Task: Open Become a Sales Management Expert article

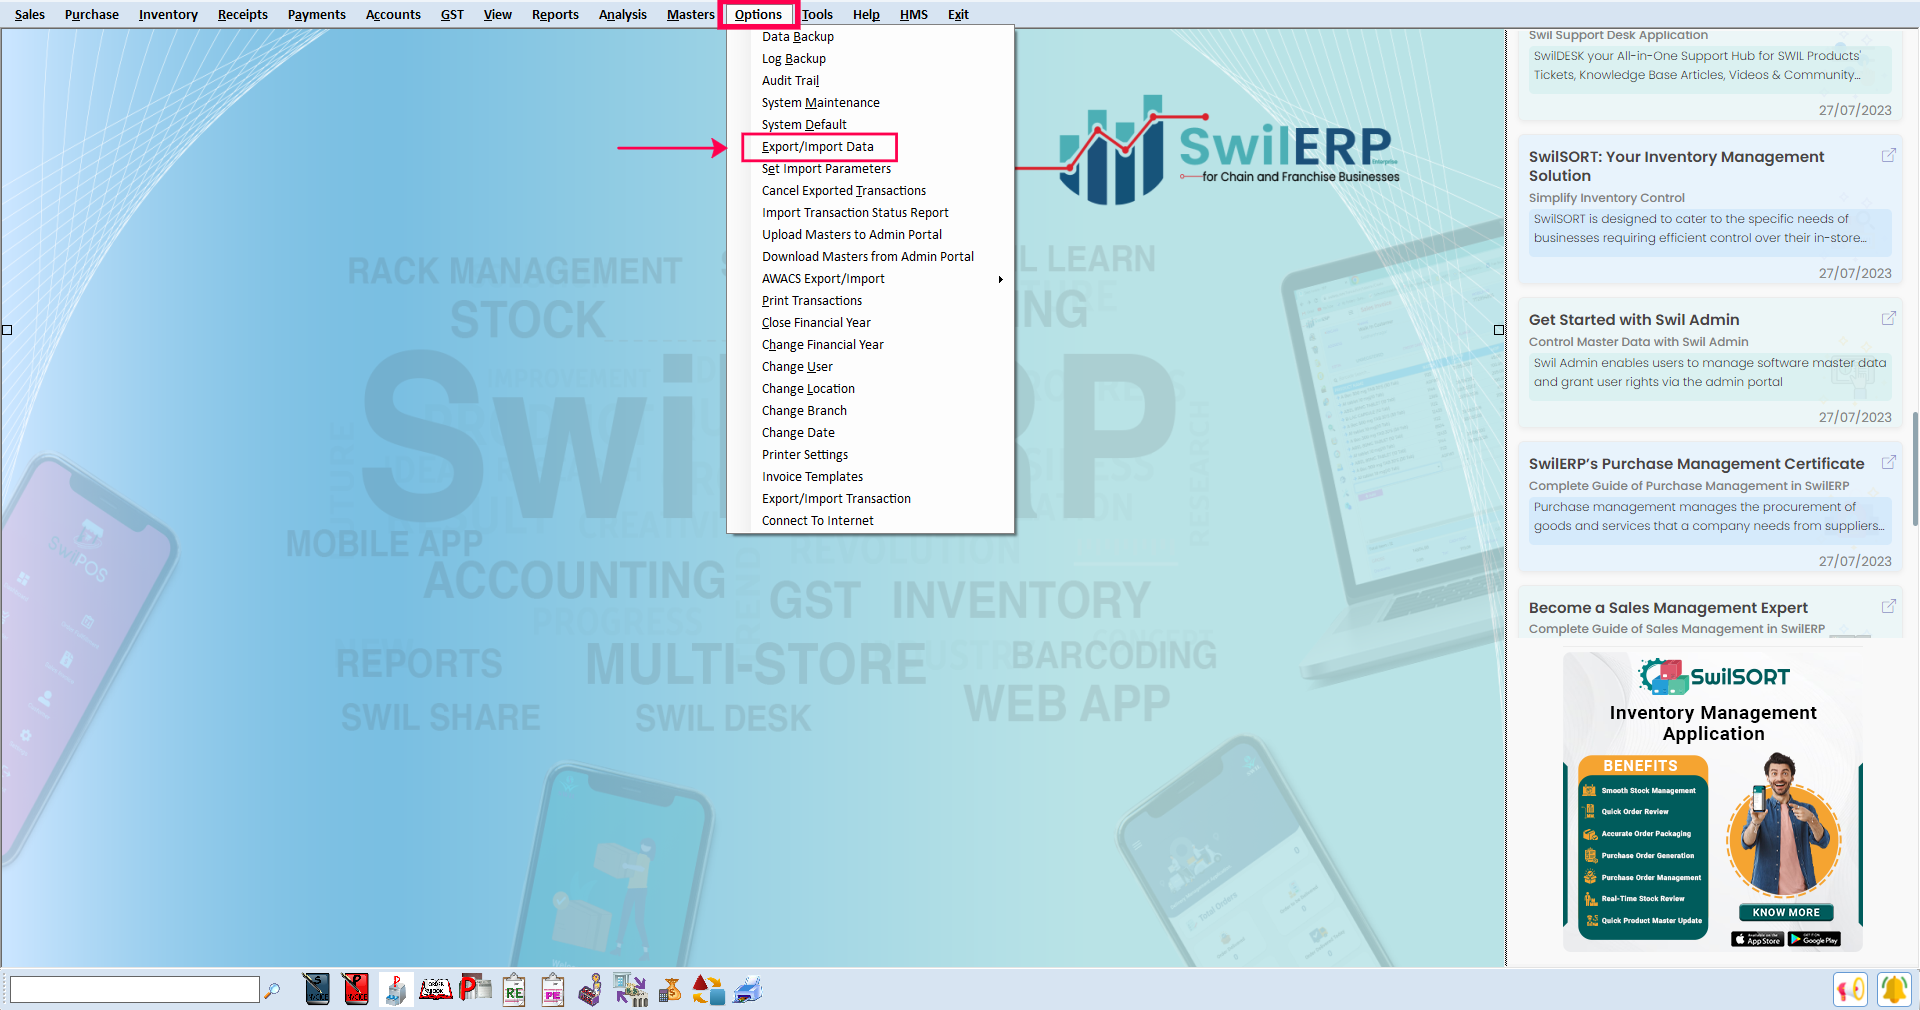Action: click(1668, 608)
